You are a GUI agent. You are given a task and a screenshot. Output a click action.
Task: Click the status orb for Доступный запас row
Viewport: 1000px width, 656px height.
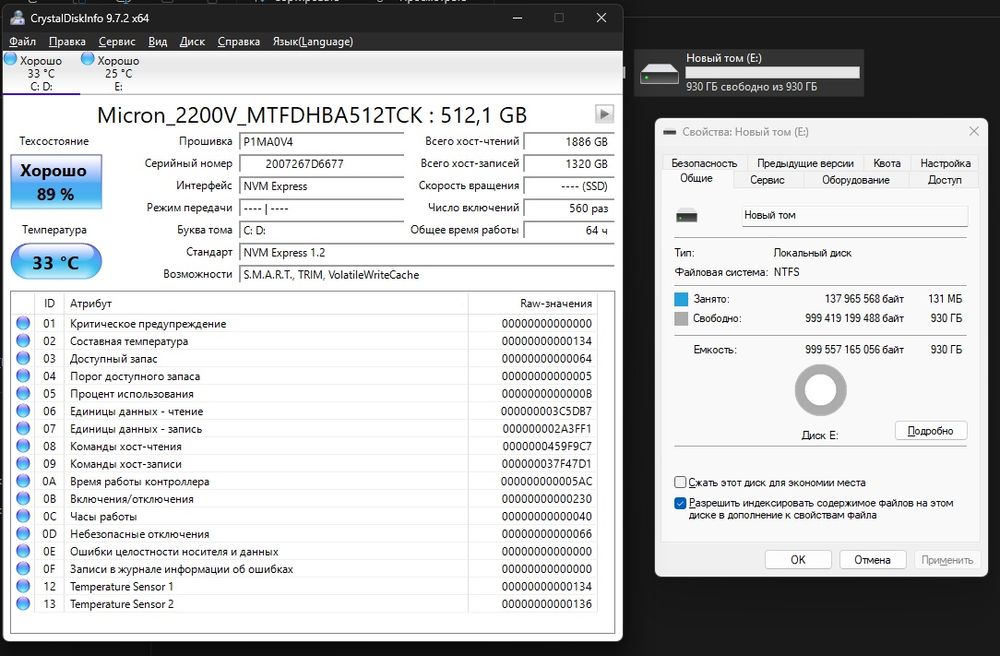23,358
